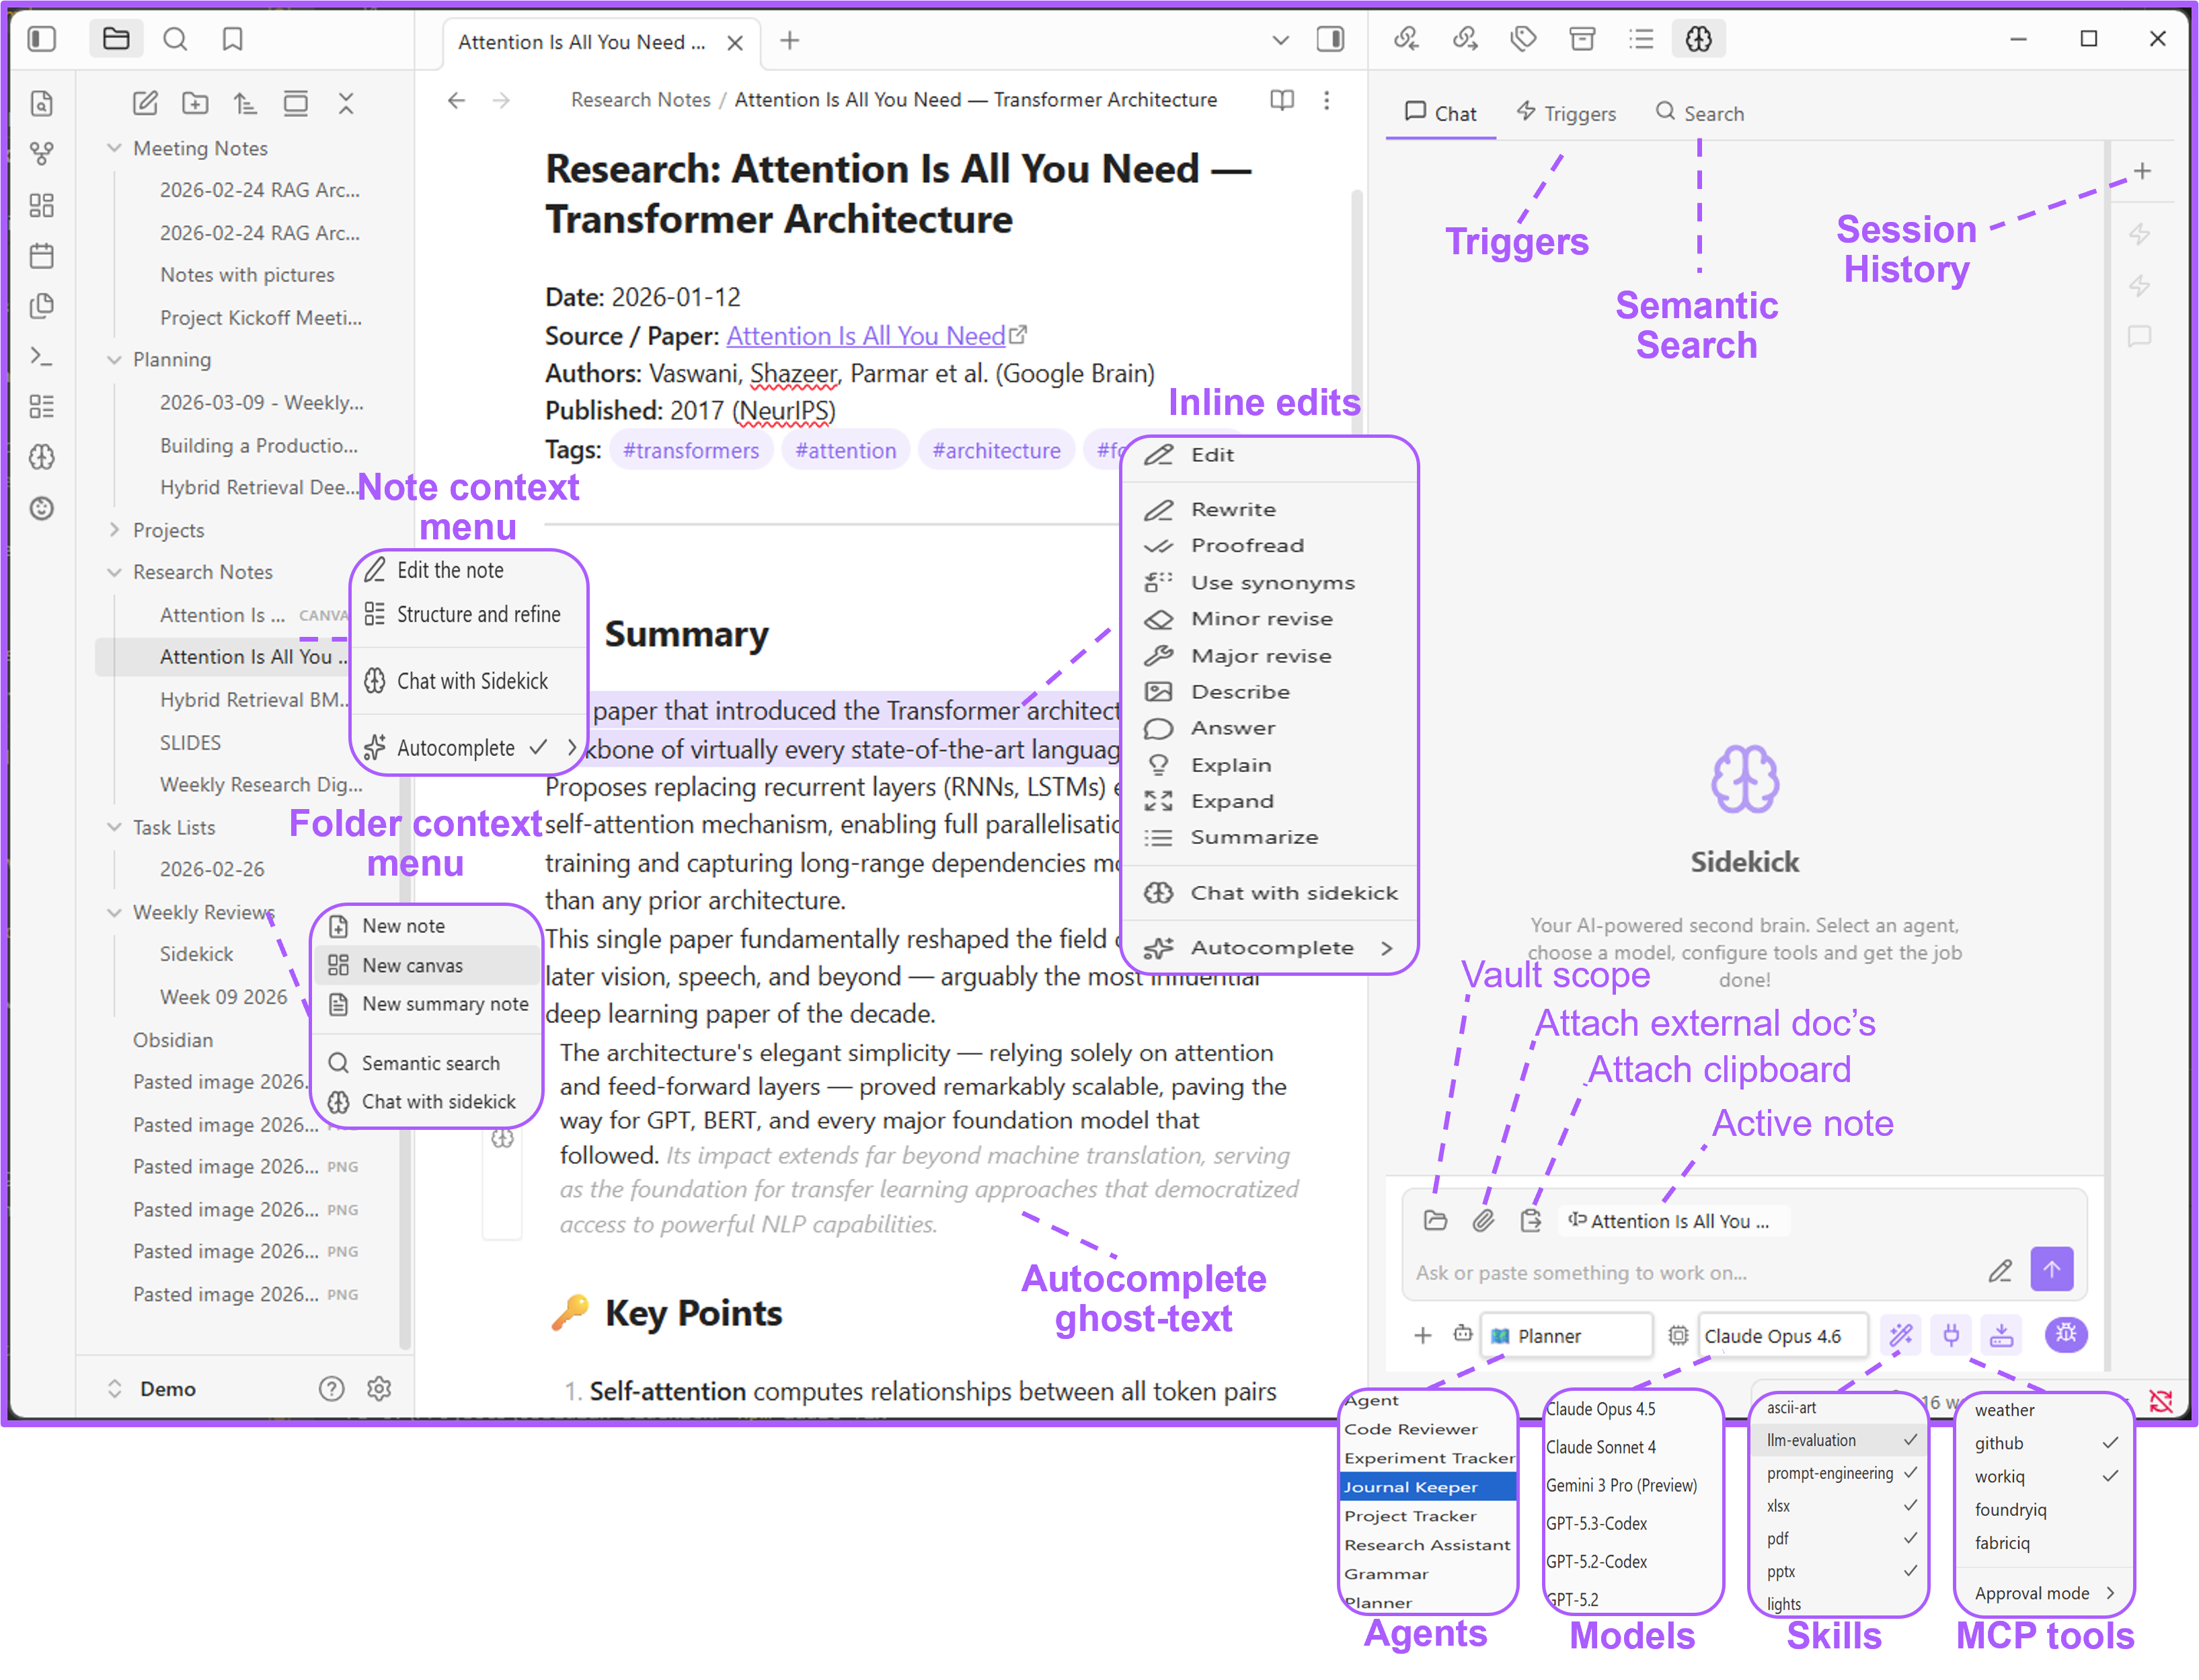Click the attach clipboard icon
Screen dimensions: 2199x1680
[1530, 1220]
